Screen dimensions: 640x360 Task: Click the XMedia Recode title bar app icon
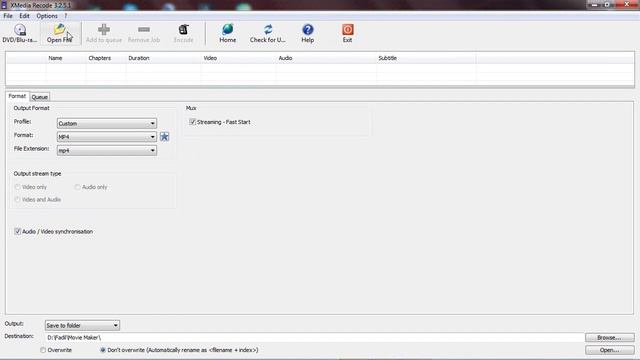click(x=4, y=5)
